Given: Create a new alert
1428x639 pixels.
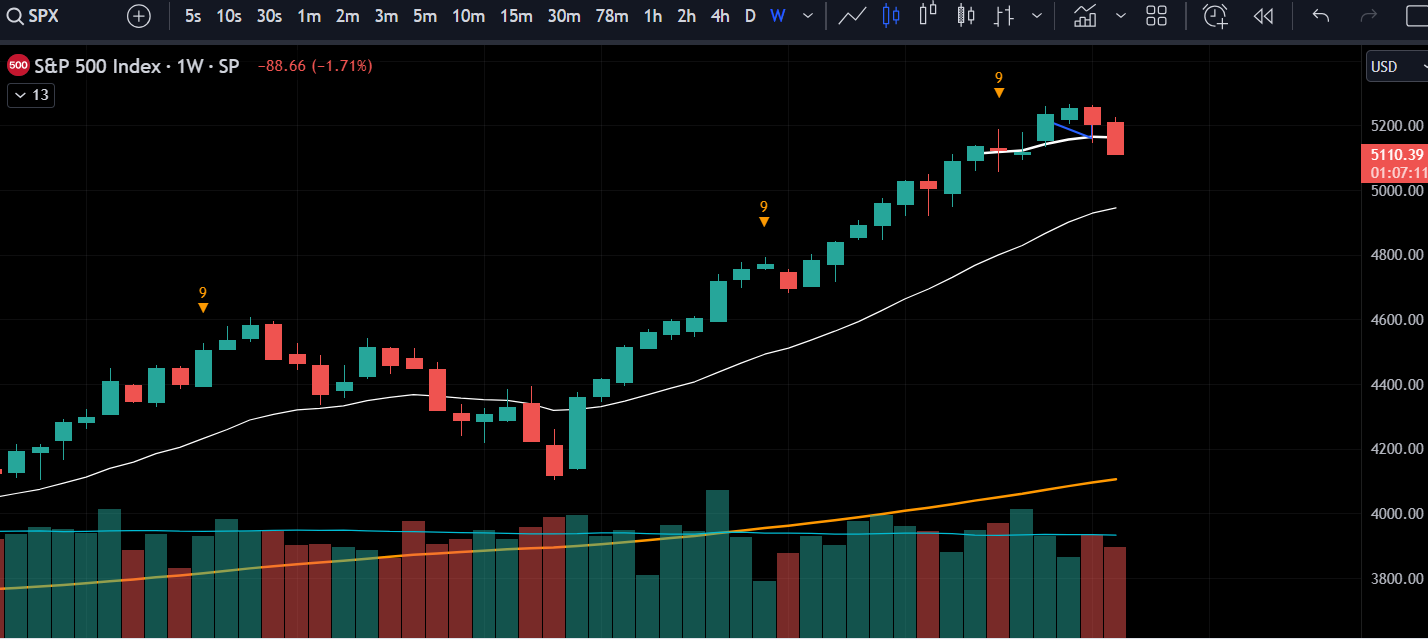Looking at the screenshot, I should pyautogui.click(x=1215, y=16).
